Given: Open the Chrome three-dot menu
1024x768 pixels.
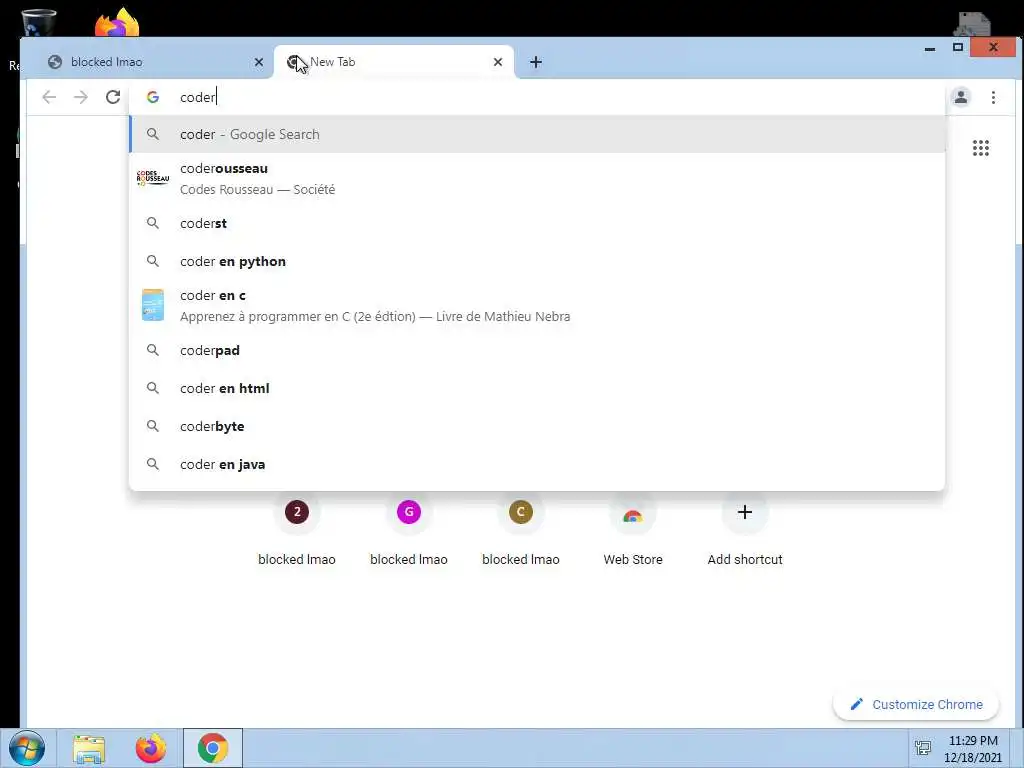Looking at the screenshot, I should pyautogui.click(x=993, y=97).
